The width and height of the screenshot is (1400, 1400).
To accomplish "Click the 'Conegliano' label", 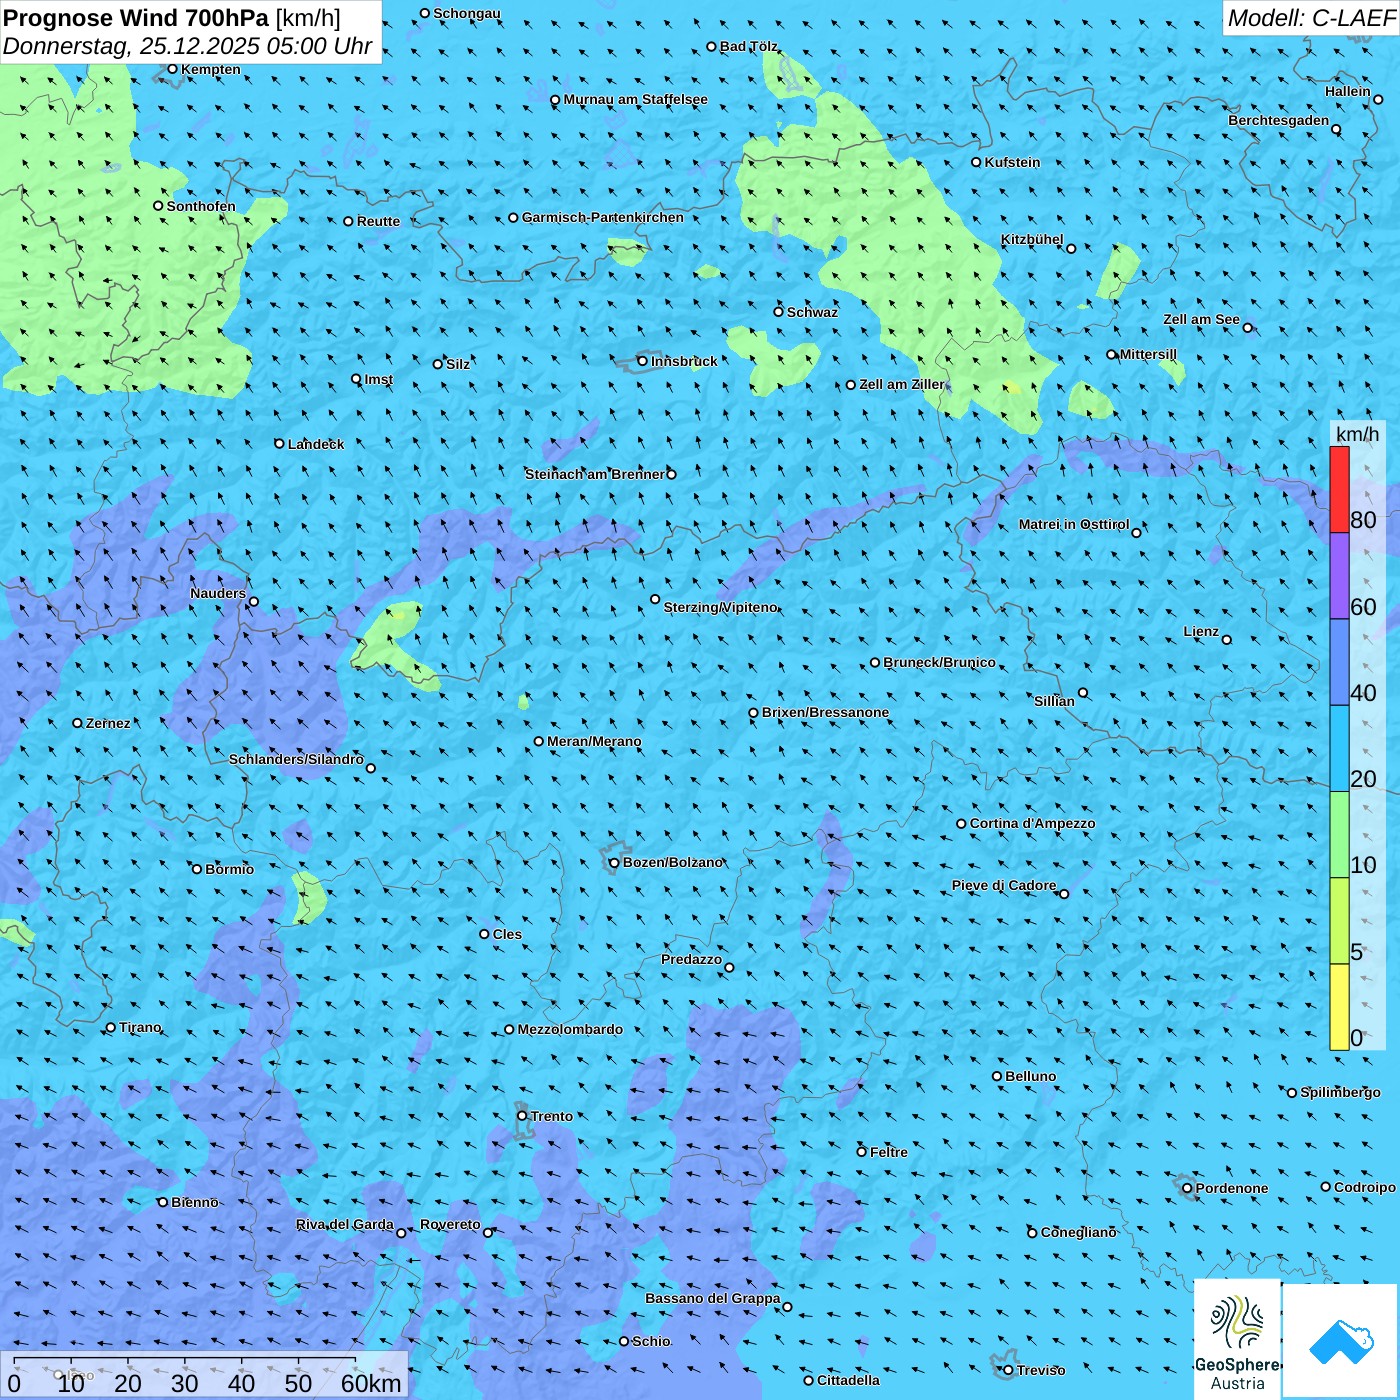I will pos(1079,1232).
